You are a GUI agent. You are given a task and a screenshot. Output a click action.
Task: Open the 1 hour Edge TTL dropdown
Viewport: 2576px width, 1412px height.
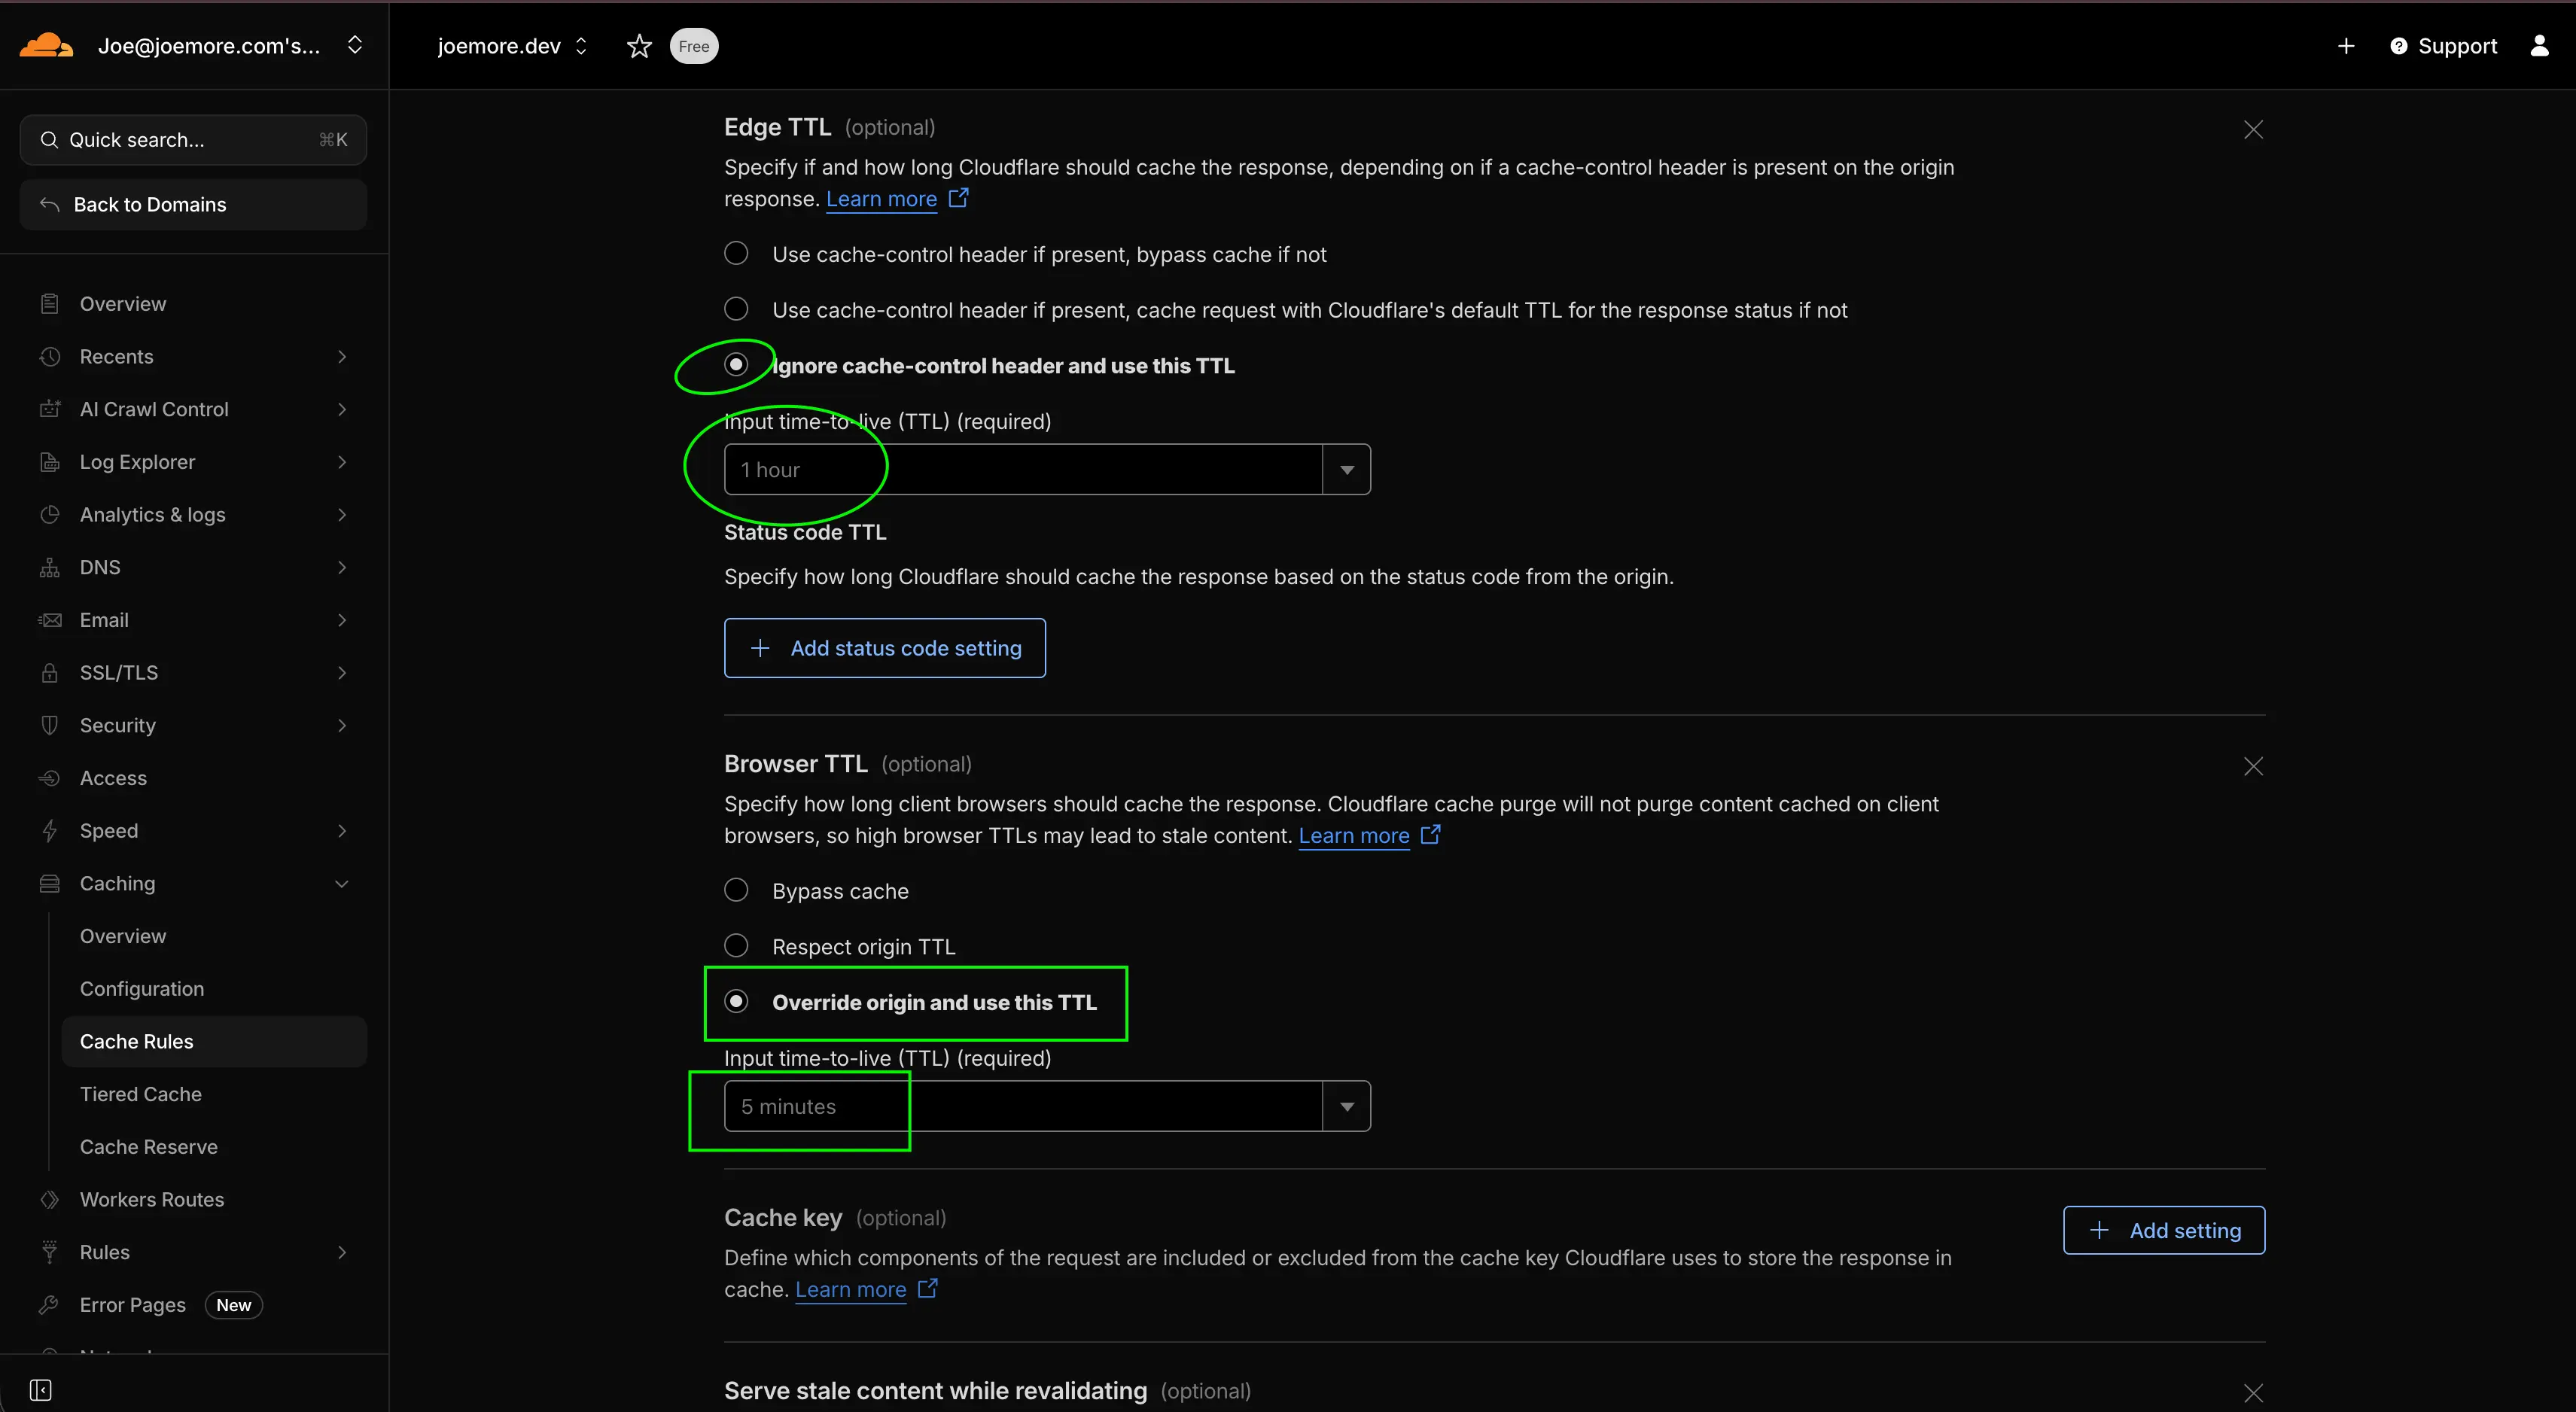(x=1347, y=468)
